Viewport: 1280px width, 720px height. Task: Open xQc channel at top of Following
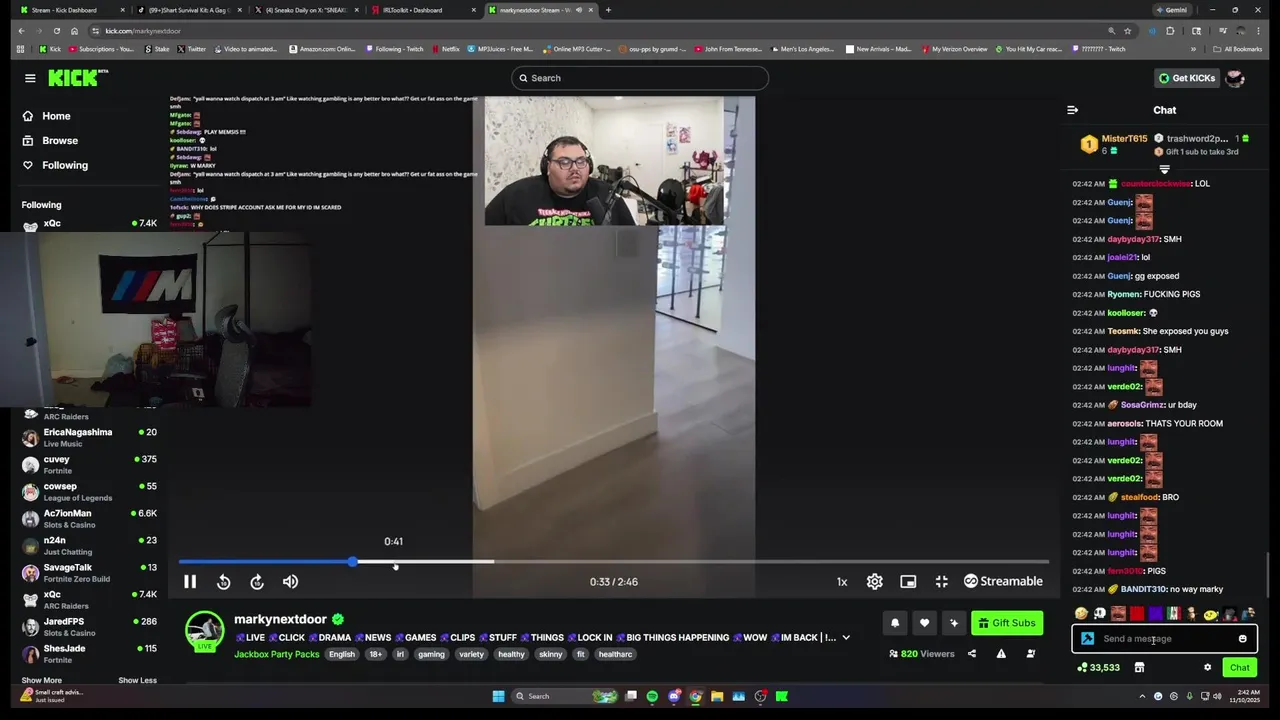(89, 224)
